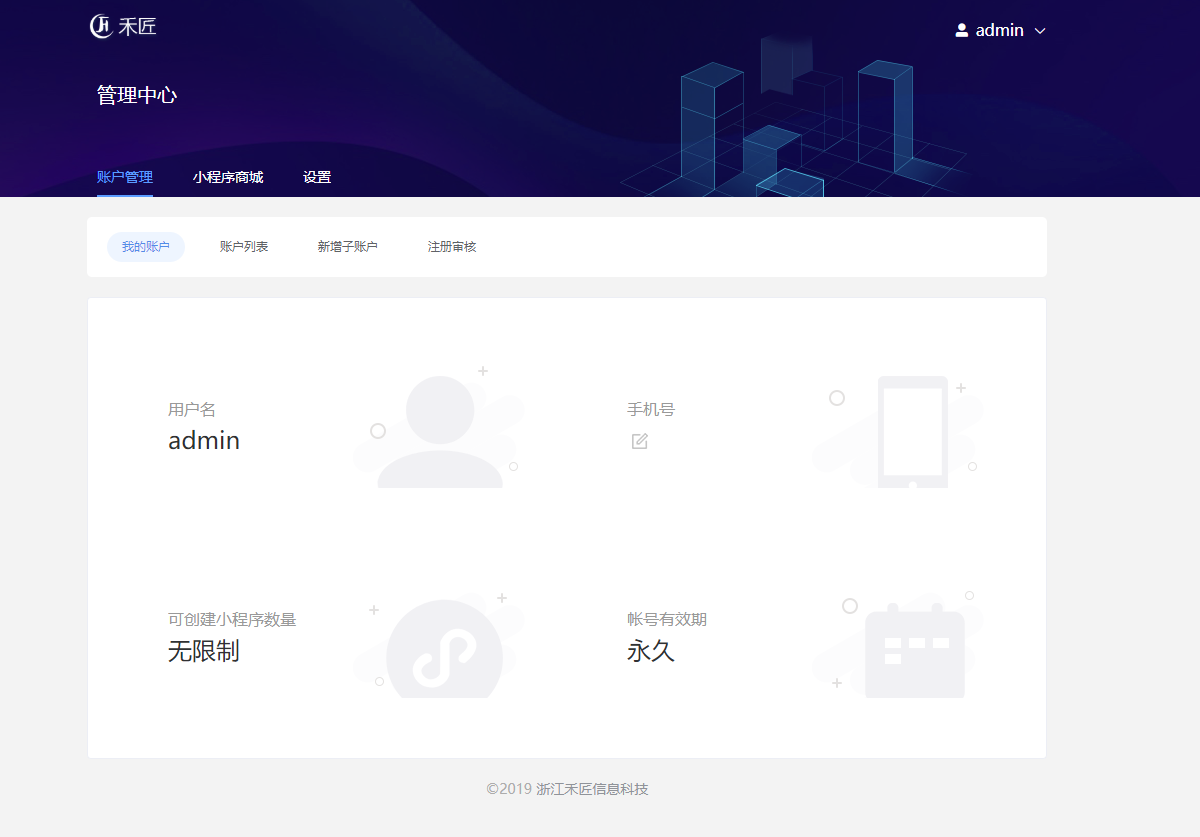Select the 我的账户 sub-tab

[x=146, y=247]
